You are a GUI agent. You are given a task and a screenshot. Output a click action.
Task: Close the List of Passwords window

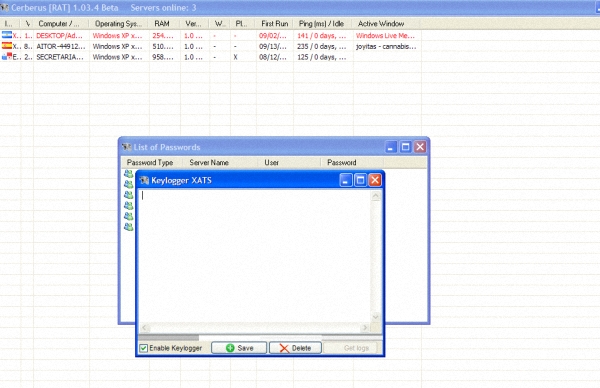pos(420,147)
